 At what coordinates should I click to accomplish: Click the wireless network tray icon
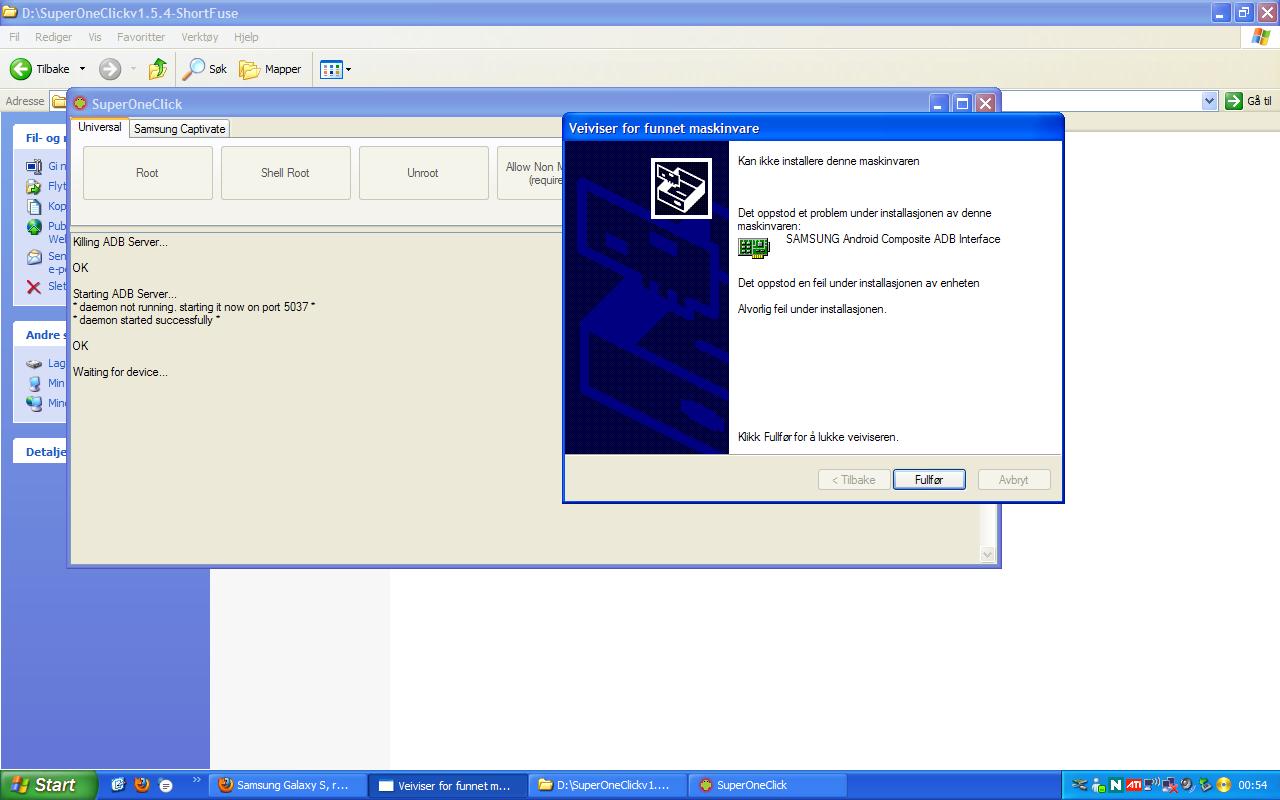point(1152,785)
